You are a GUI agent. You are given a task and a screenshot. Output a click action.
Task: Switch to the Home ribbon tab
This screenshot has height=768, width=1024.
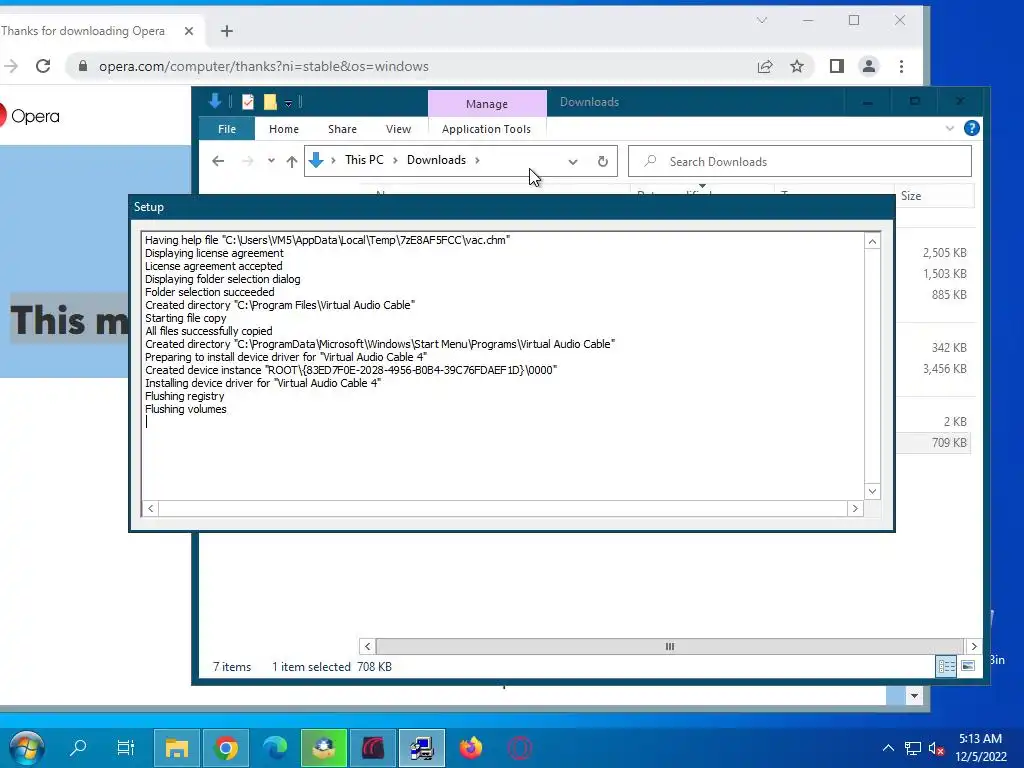click(x=283, y=129)
